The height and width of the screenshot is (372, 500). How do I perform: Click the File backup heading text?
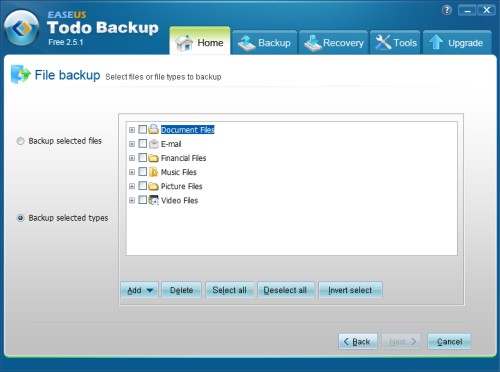coord(67,75)
